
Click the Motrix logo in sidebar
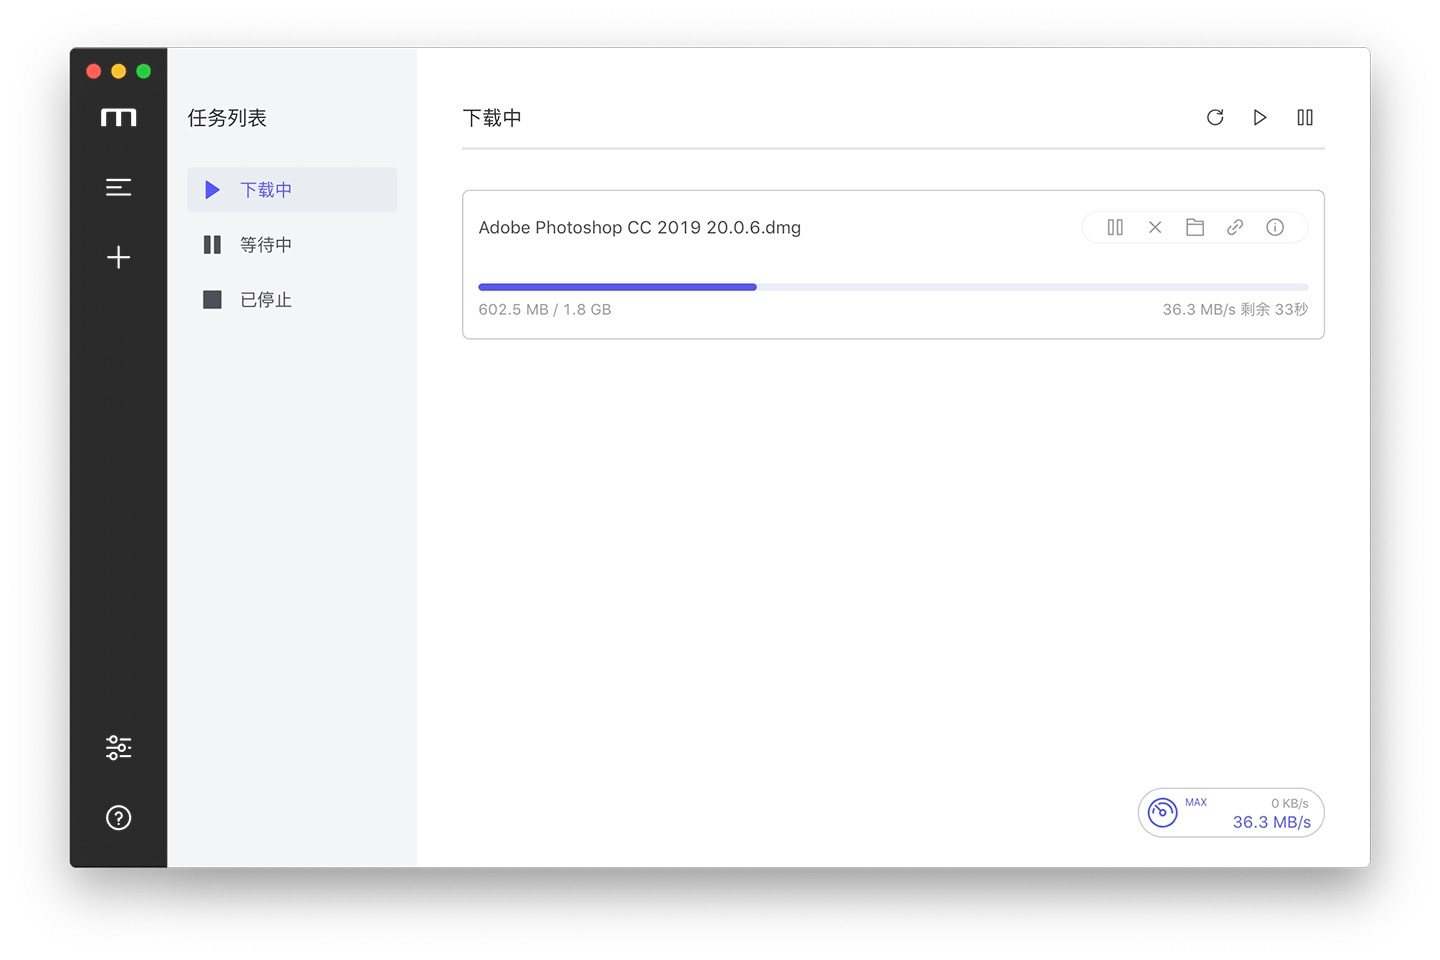[118, 118]
